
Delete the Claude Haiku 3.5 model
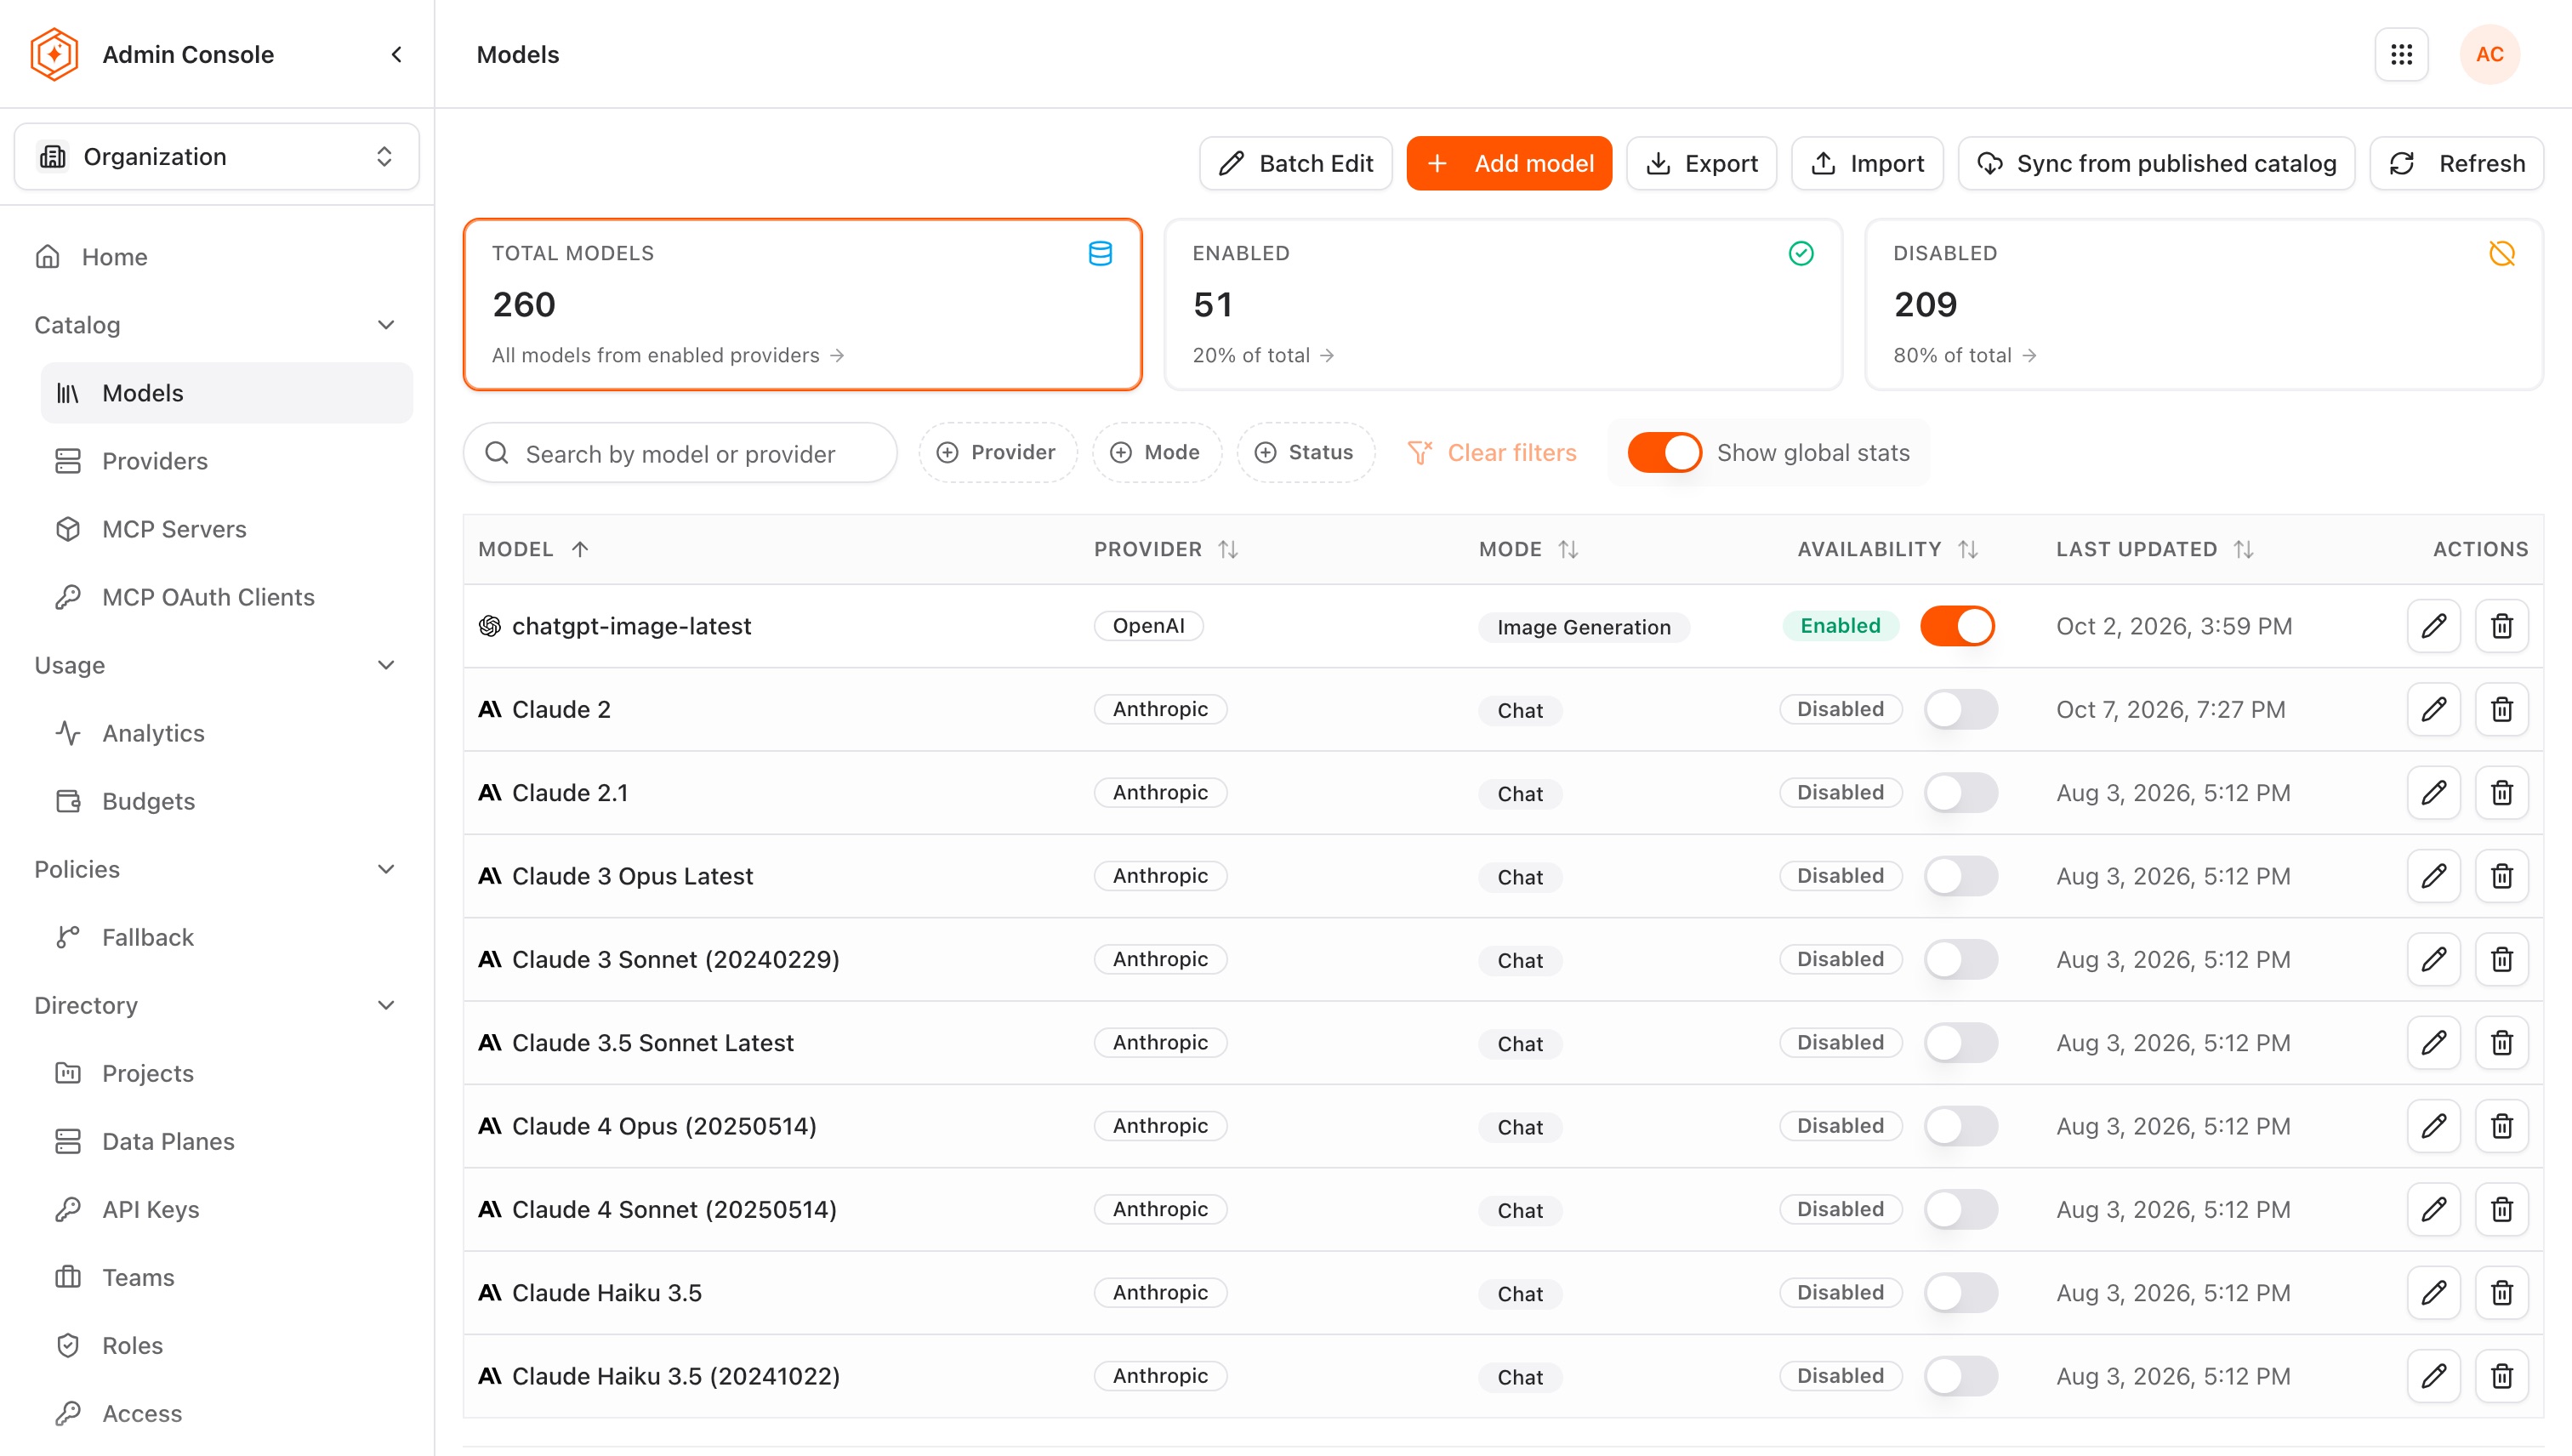point(2502,1293)
